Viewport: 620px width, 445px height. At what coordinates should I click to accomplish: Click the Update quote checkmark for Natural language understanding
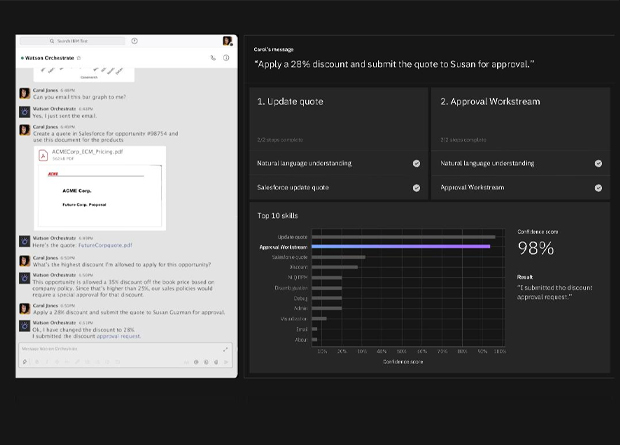(x=416, y=163)
